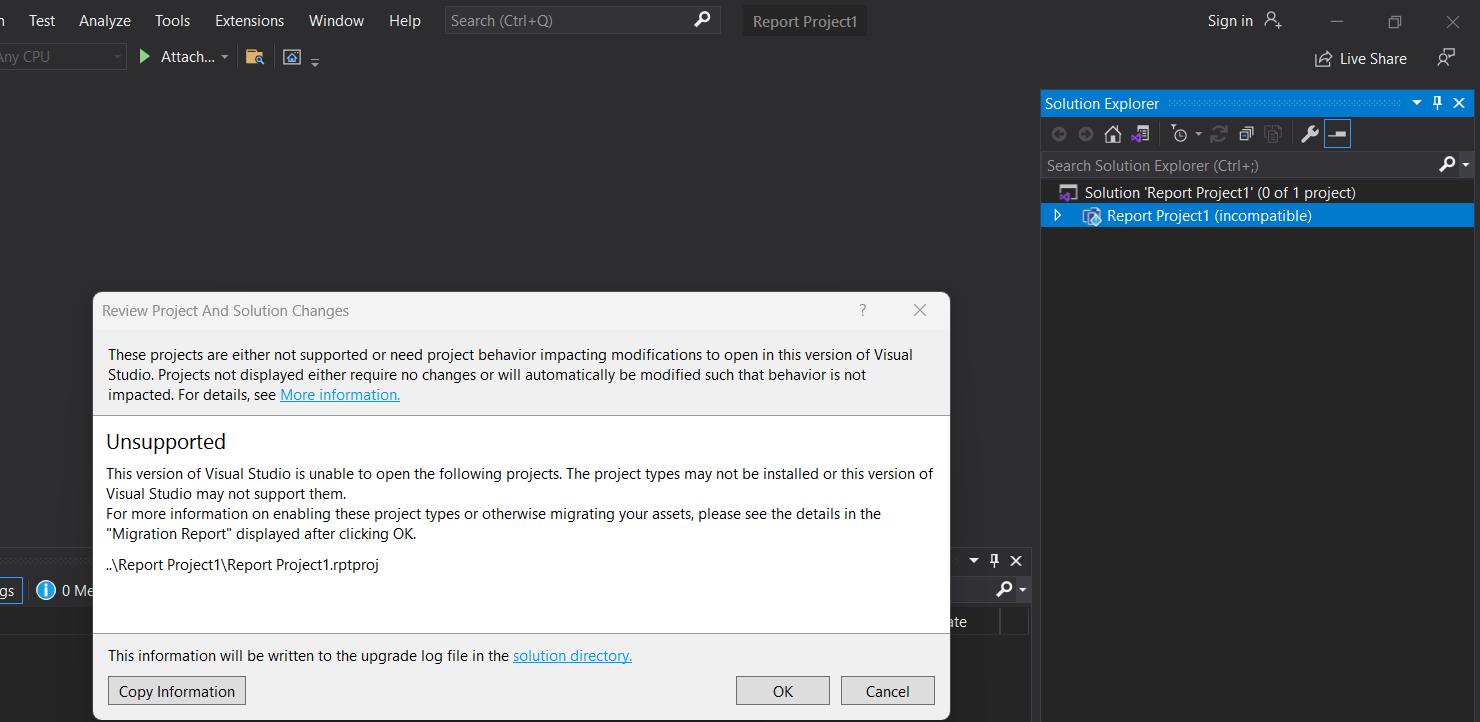Image resolution: width=1480 pixels, height=722 pixels.
Task: Click the home window toolbar icon
Action: click(292, 57)
